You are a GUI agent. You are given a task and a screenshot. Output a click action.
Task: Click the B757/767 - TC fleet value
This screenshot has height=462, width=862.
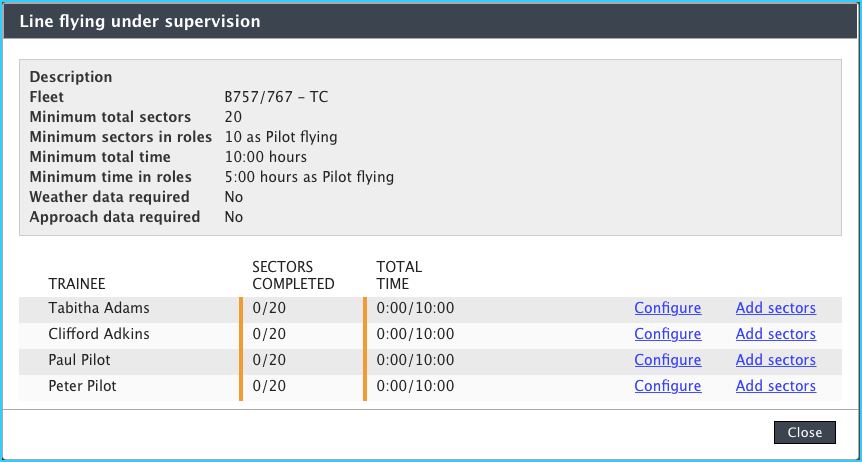pyautogui.click(x=276, y=98)
